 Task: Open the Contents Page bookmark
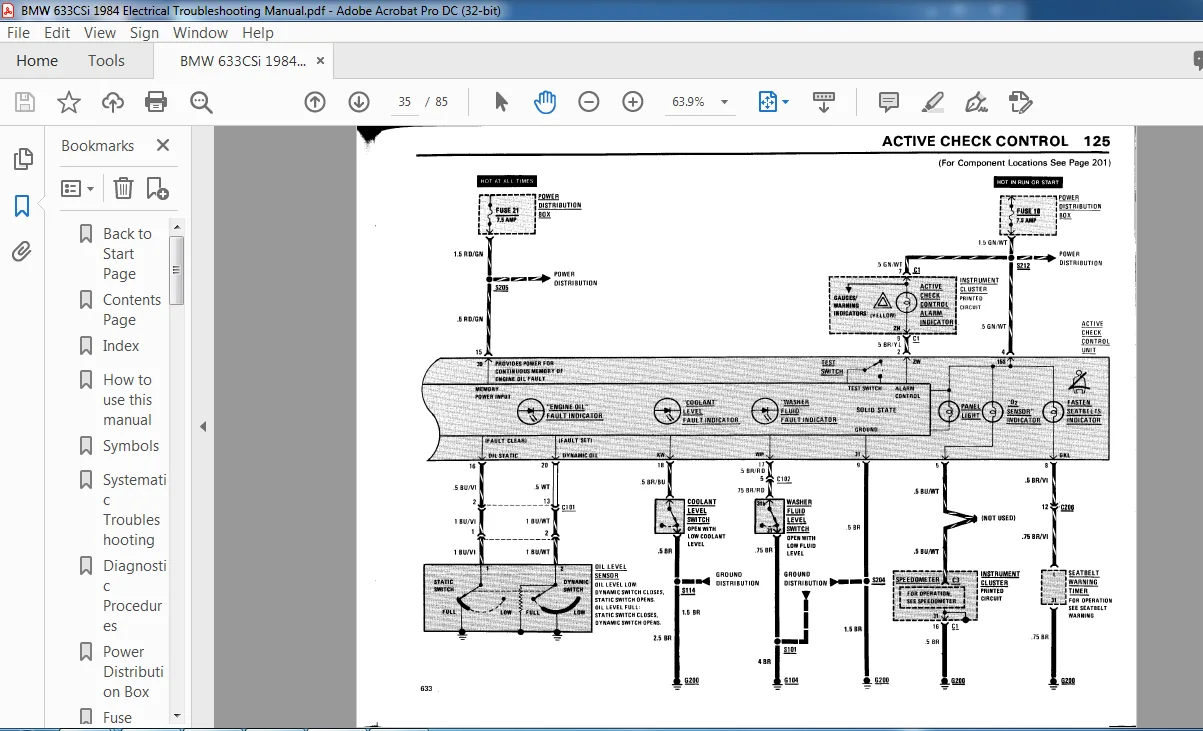coord(131,310)
